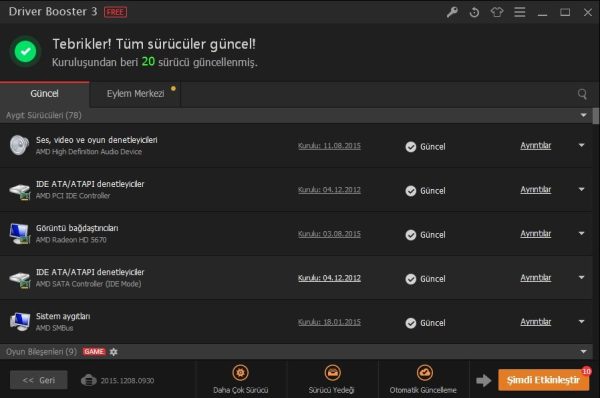Collapse the Aygıt Sürücüleri (78) section
This screenshot has width=600, height=398.
(583, 115)
